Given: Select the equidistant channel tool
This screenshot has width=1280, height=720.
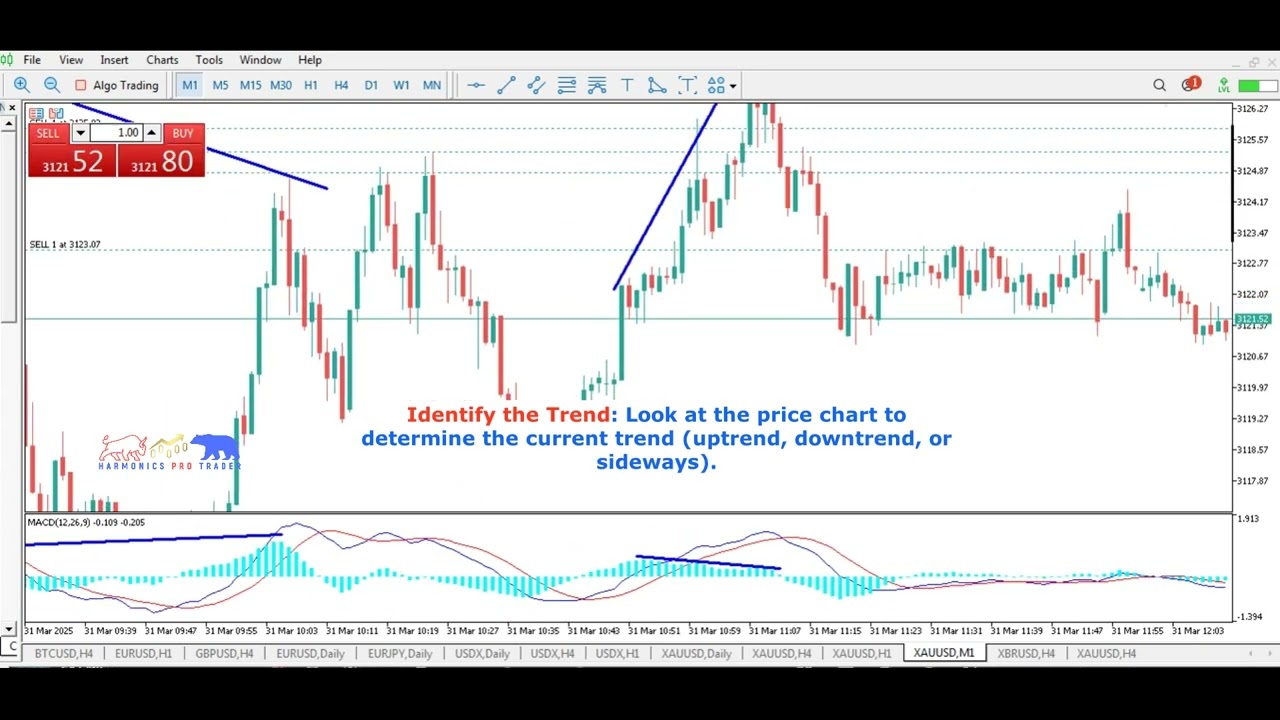Looking at the screenshot, I should [536, 86].
